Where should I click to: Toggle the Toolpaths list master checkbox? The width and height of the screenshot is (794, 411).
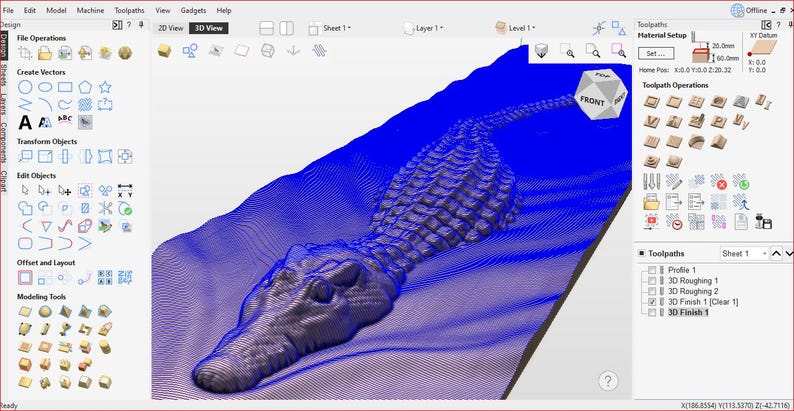pyautogui.click(x=642, y=253)
